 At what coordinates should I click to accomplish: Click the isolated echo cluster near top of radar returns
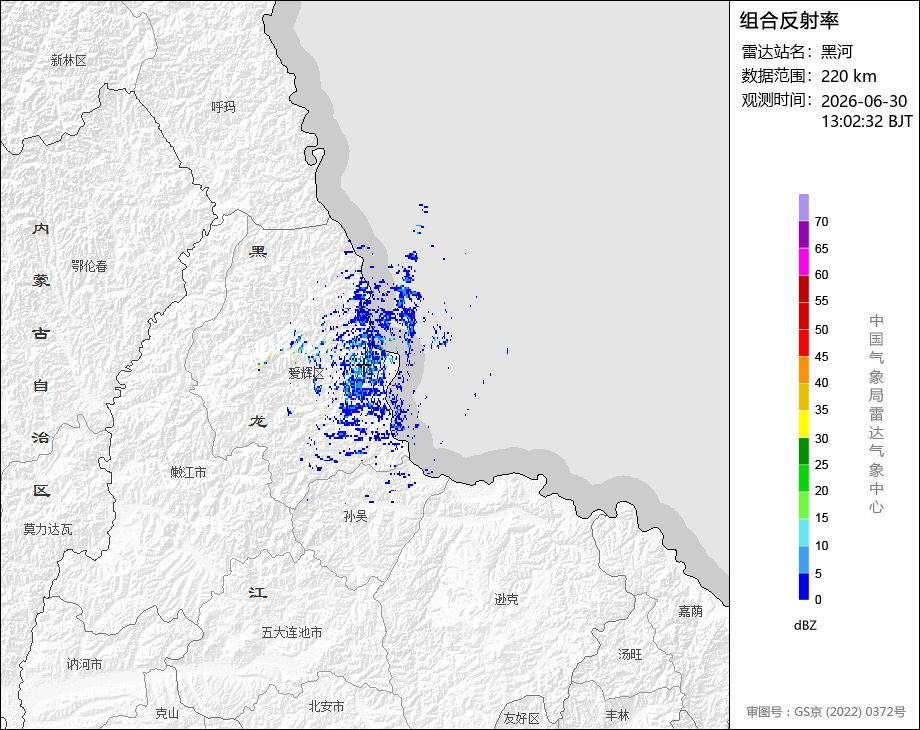point(424,208)
